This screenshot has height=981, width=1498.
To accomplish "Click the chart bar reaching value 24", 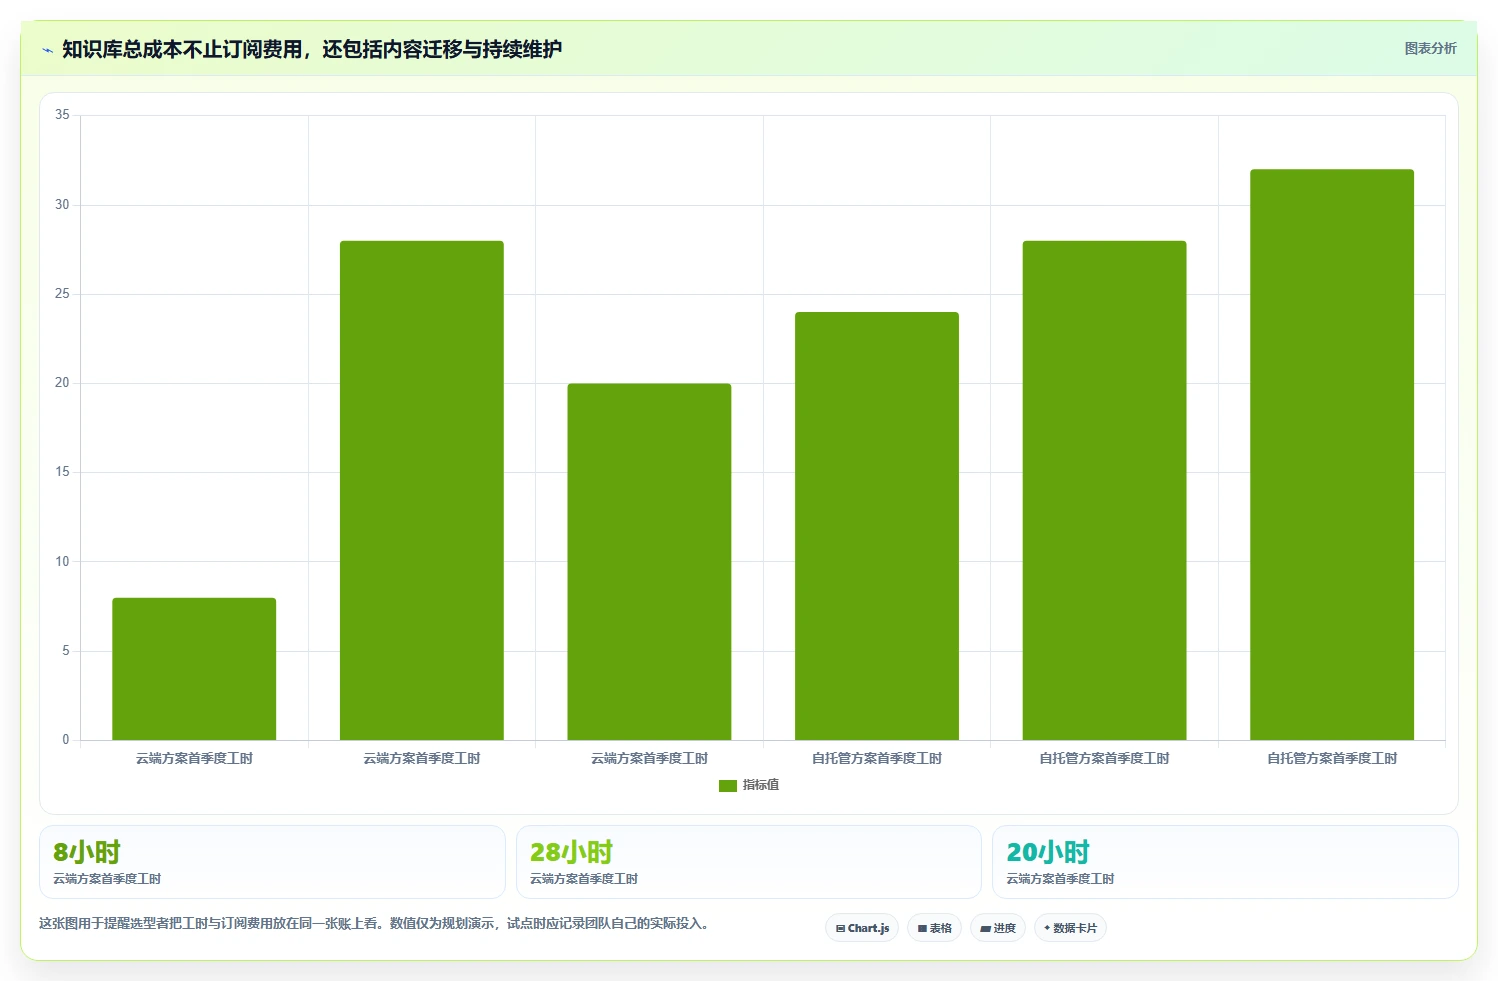I will click(877, 526).
